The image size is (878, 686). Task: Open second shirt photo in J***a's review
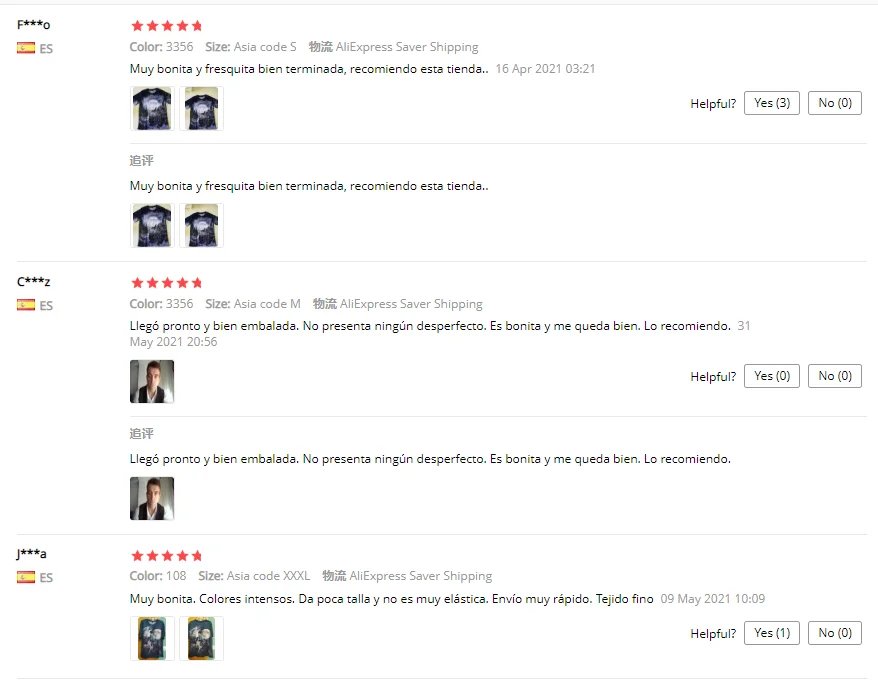click(202, 638)
